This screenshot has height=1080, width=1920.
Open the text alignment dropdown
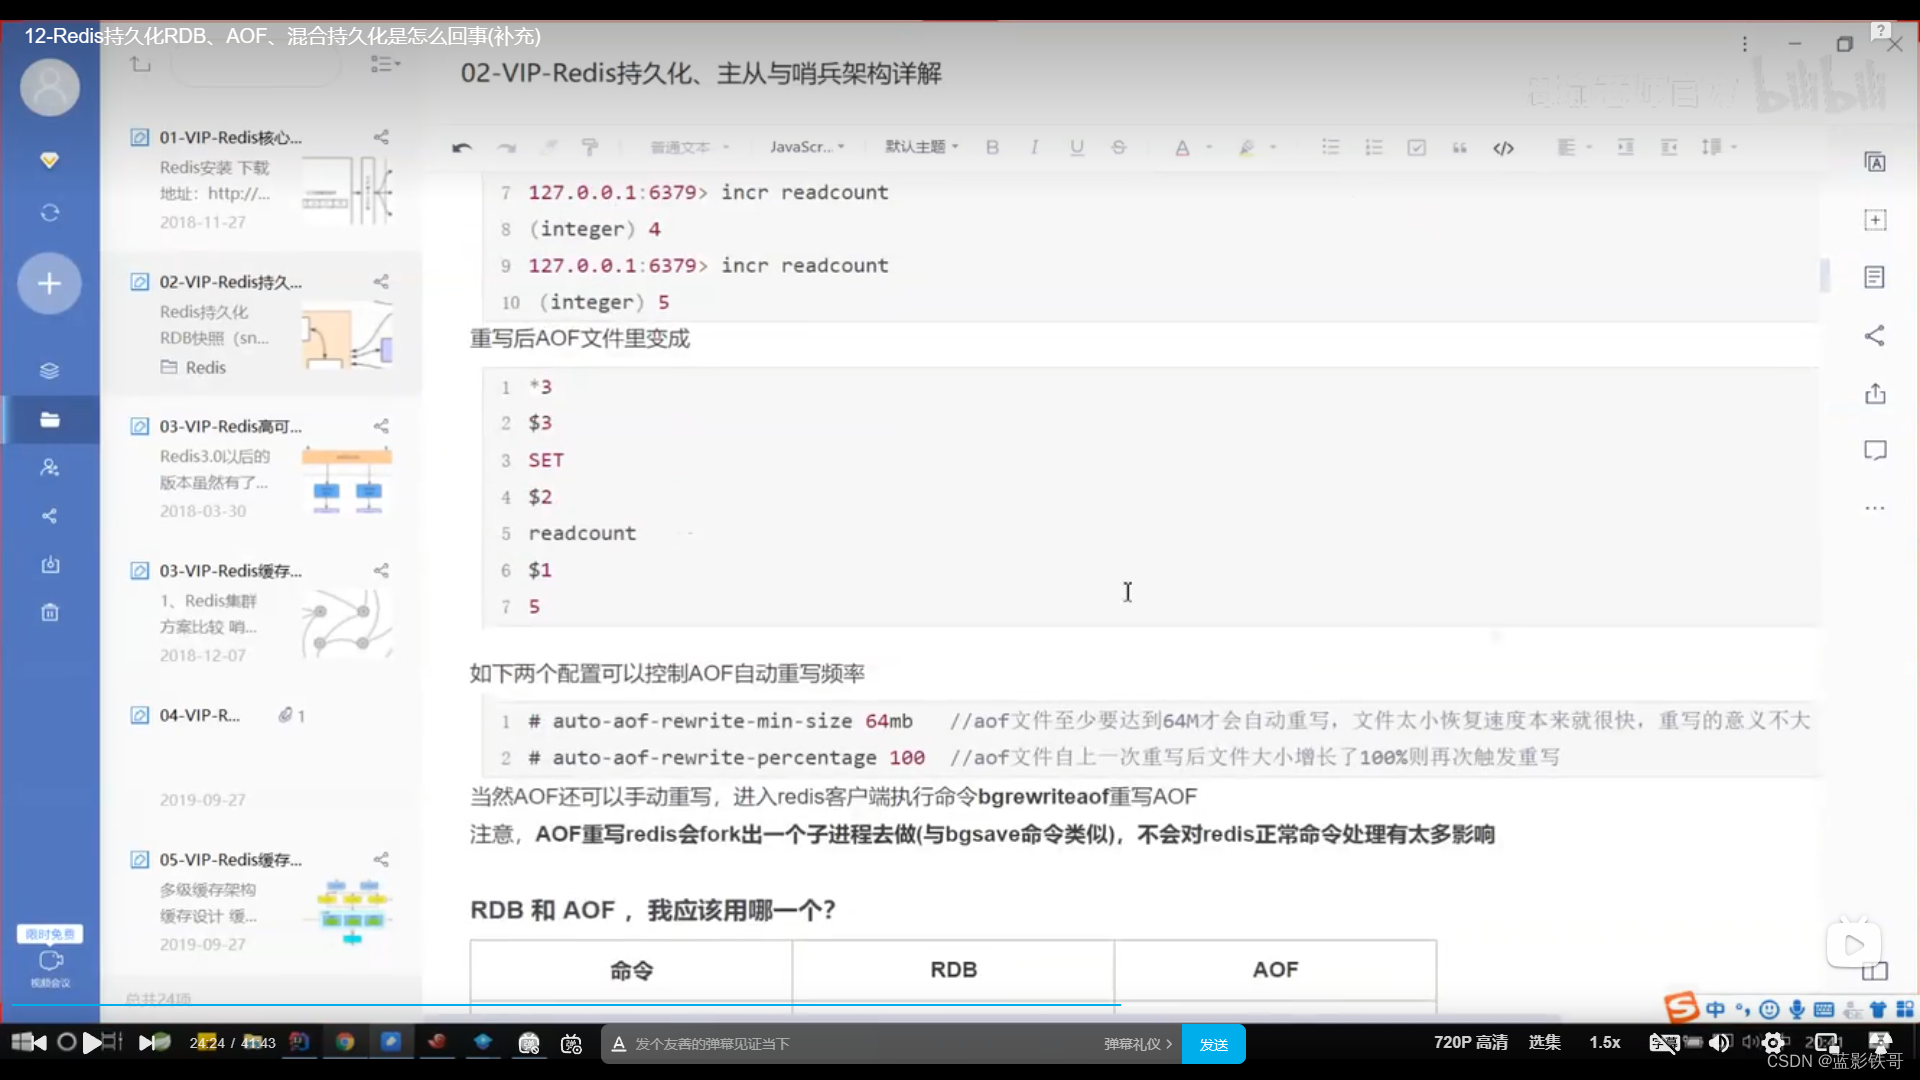1574,147
